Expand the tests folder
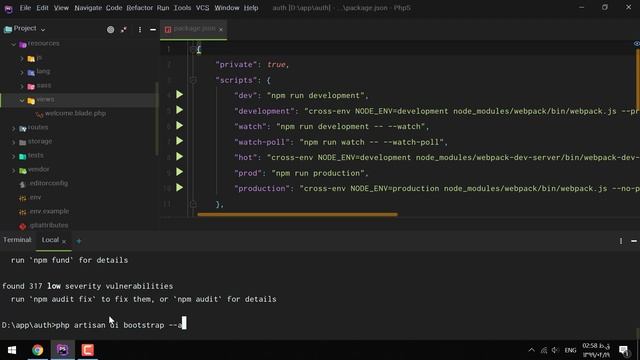Viewport: 640px width, 360px height. [13, 156]
